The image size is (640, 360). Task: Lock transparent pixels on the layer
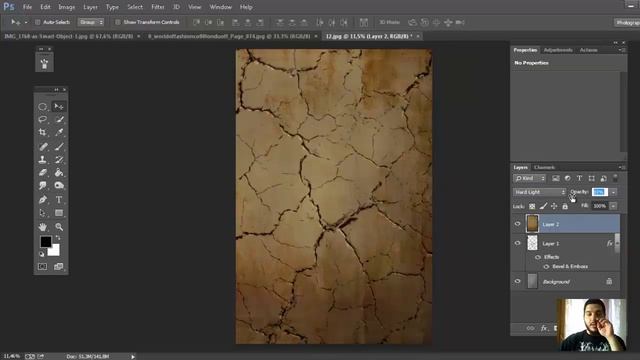(532, 206)
